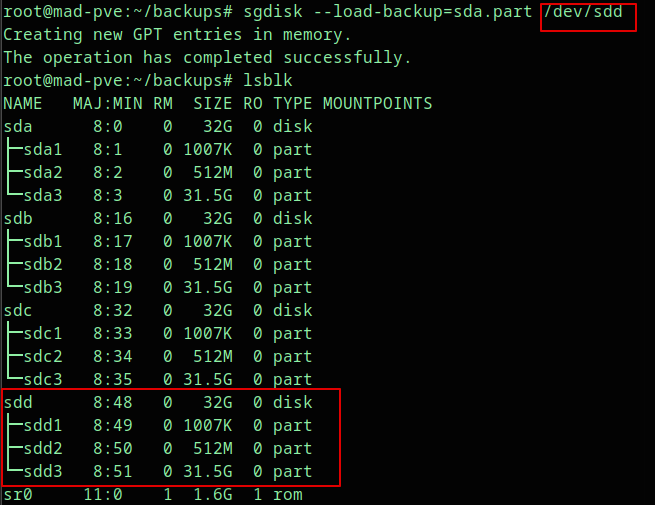Click the 8:48 major:minor value
Viewport: 655px width, 505px height.
(113, 402)
